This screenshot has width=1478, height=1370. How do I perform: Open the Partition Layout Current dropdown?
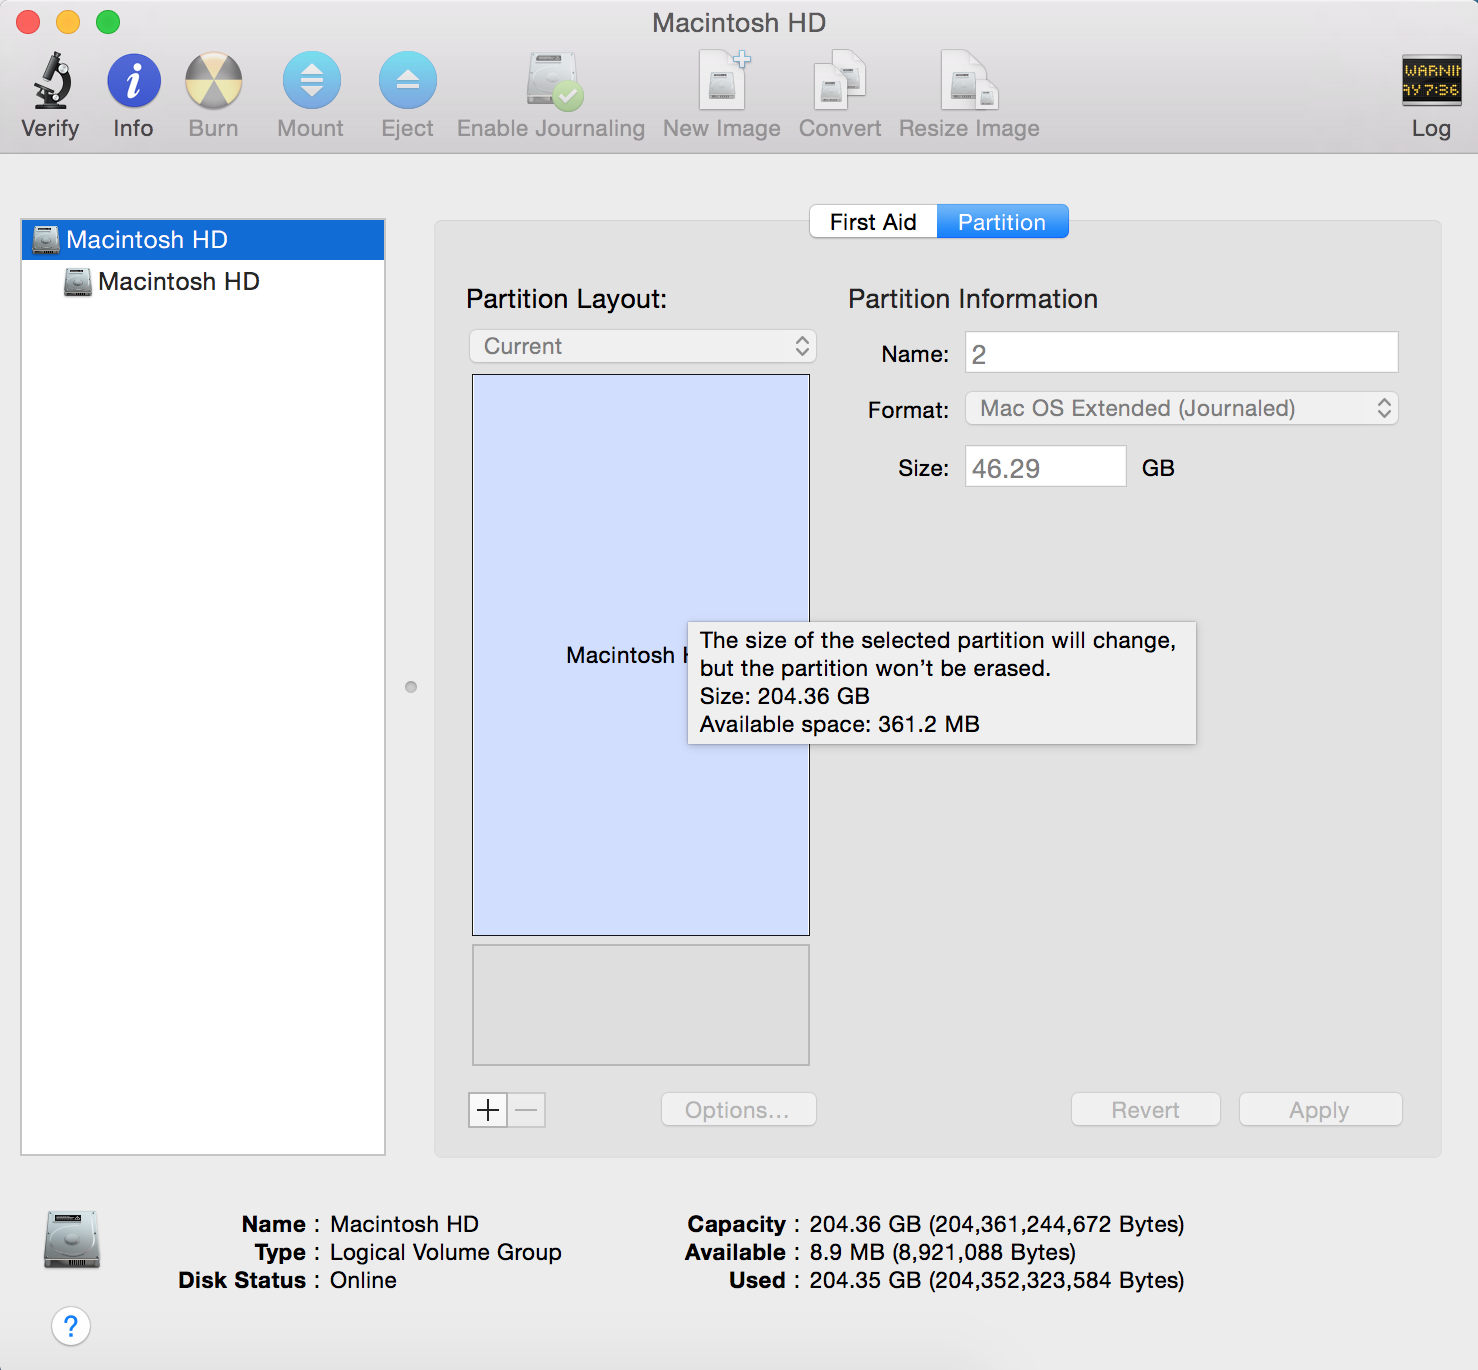click(x=643, y=346)
